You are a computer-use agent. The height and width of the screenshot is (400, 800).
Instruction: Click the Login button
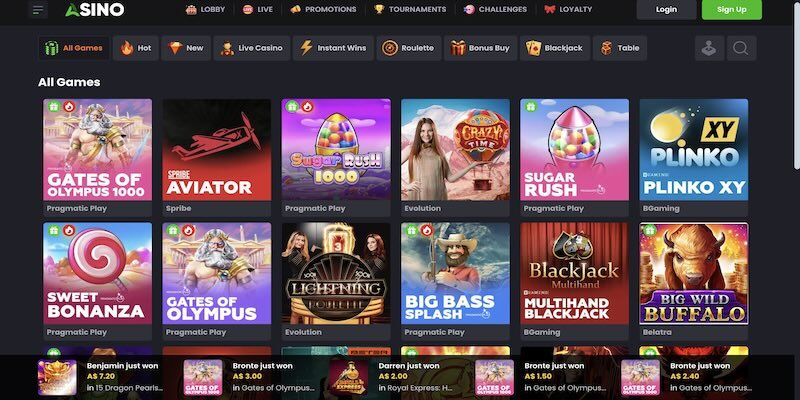point(666,10)
